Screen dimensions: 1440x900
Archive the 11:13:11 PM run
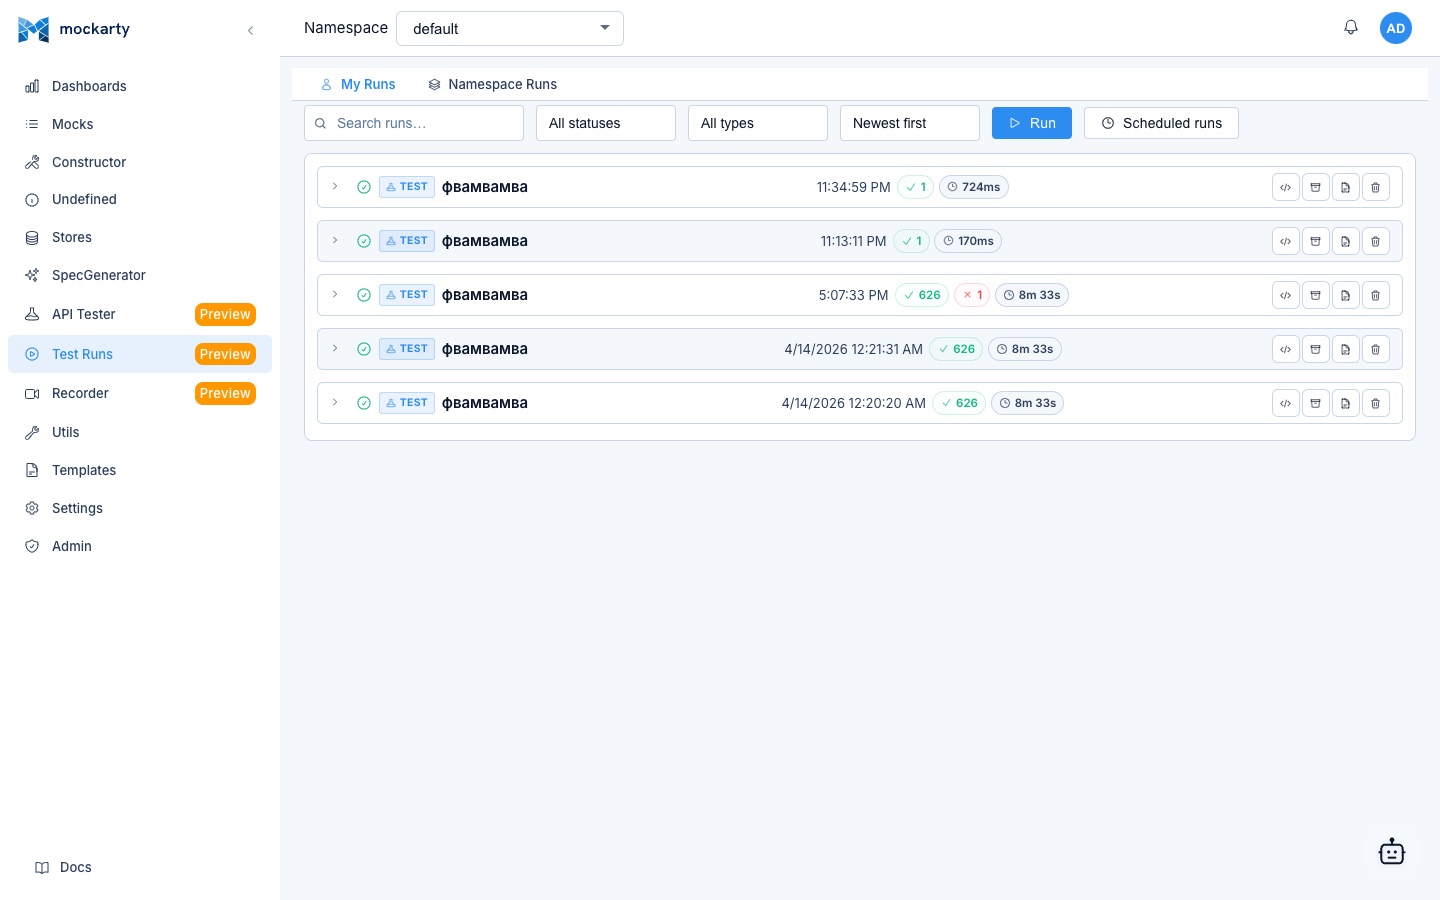[x=1316, y=241]
